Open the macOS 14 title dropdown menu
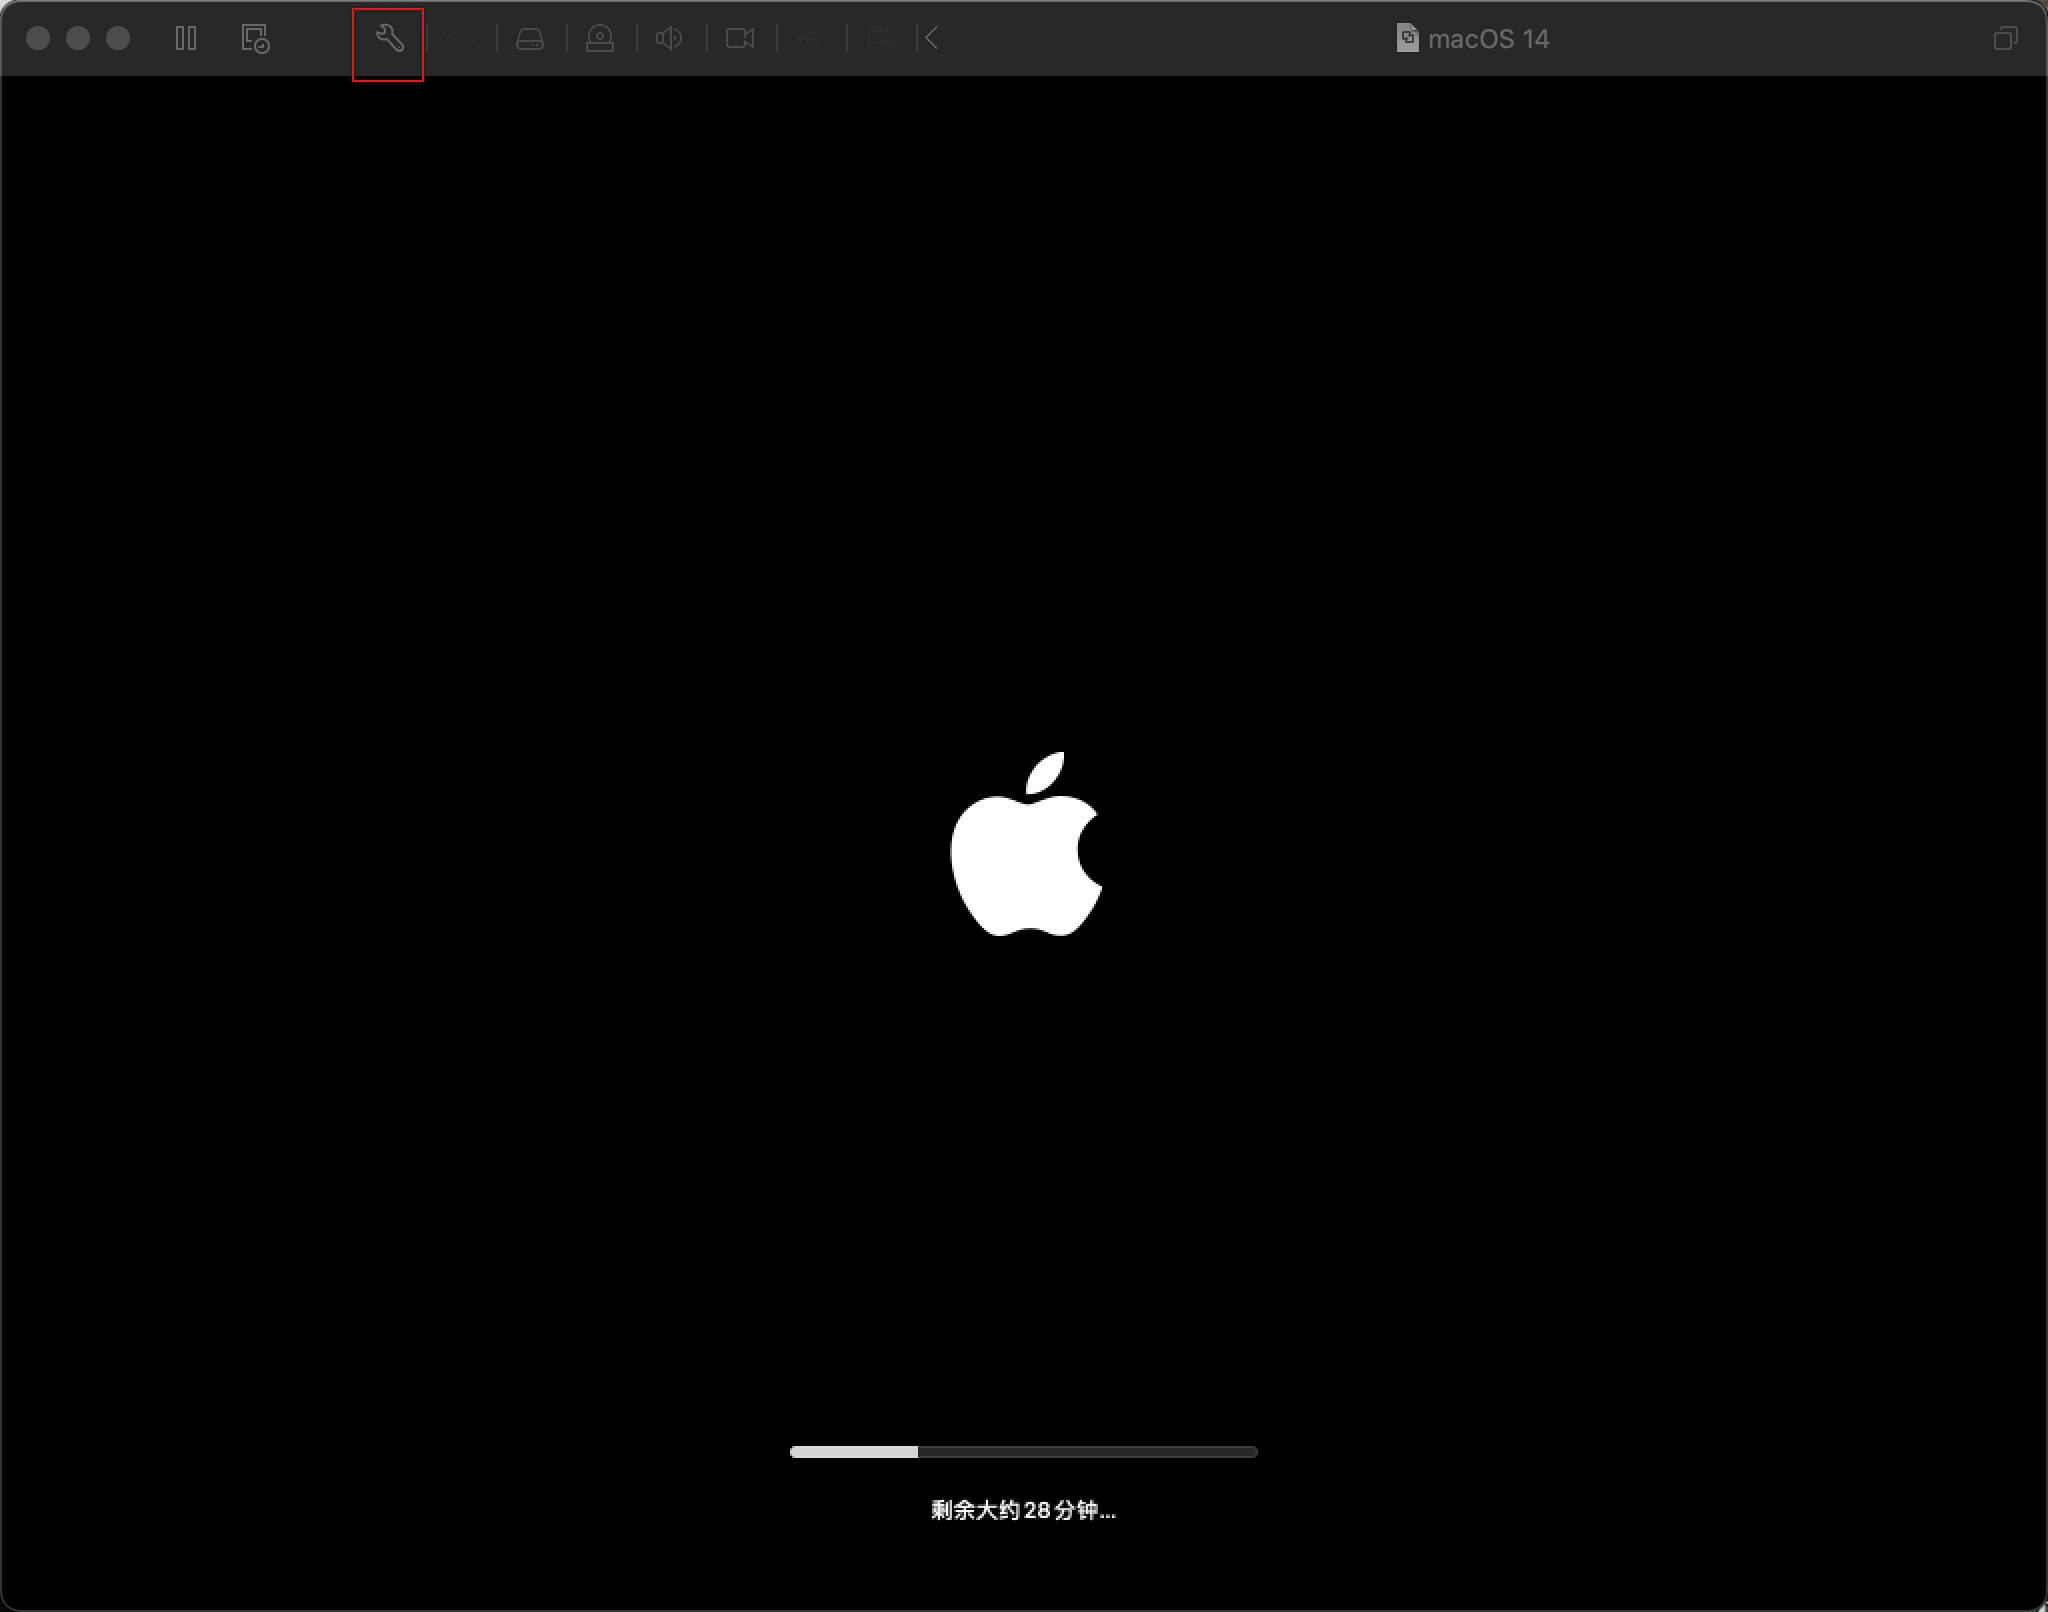The width and height of the screenshot is (2048, 1612). coord(1489,39)
